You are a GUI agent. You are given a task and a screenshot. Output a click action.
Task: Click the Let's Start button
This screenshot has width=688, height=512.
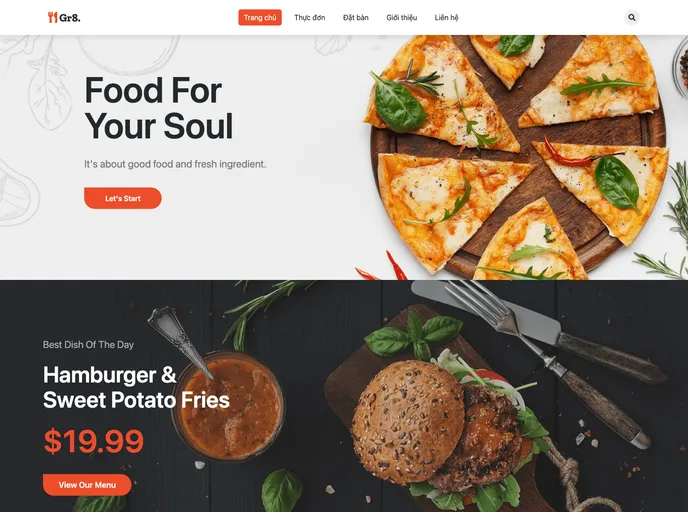pyautogui.click(x=123, y=198)
